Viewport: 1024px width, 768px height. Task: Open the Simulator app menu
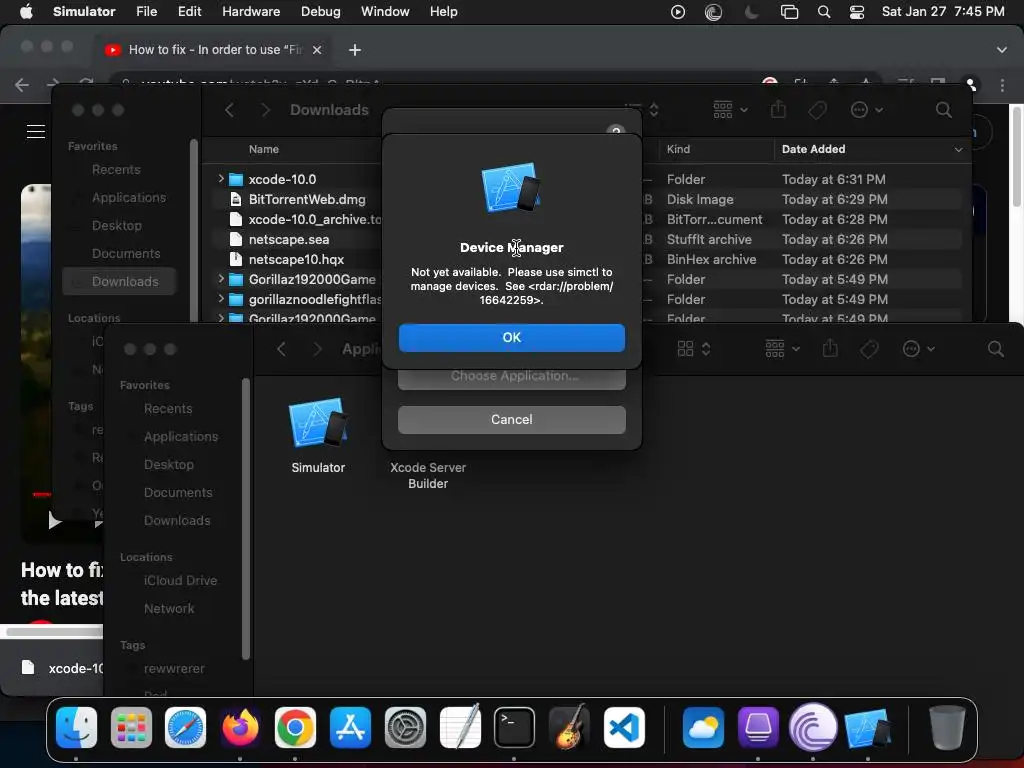point(84,12)
